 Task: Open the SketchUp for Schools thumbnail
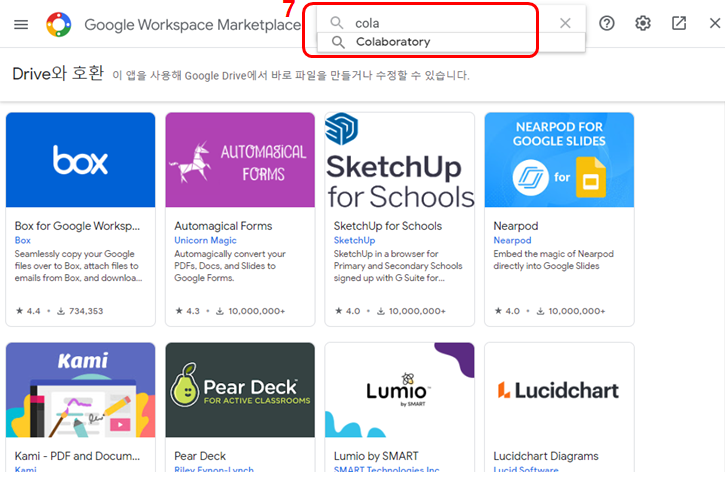click(x=399, y=160)
